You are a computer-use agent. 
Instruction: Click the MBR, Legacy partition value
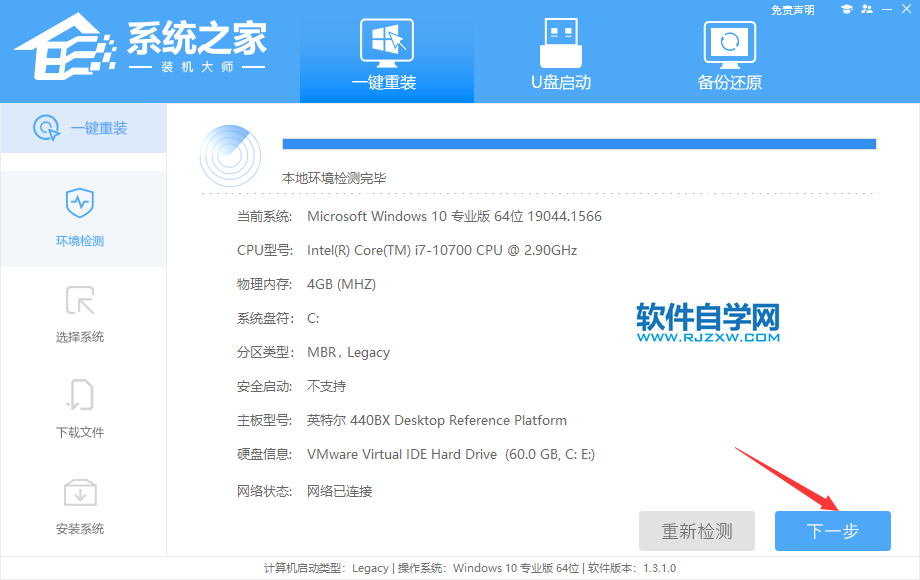point(349,352)
